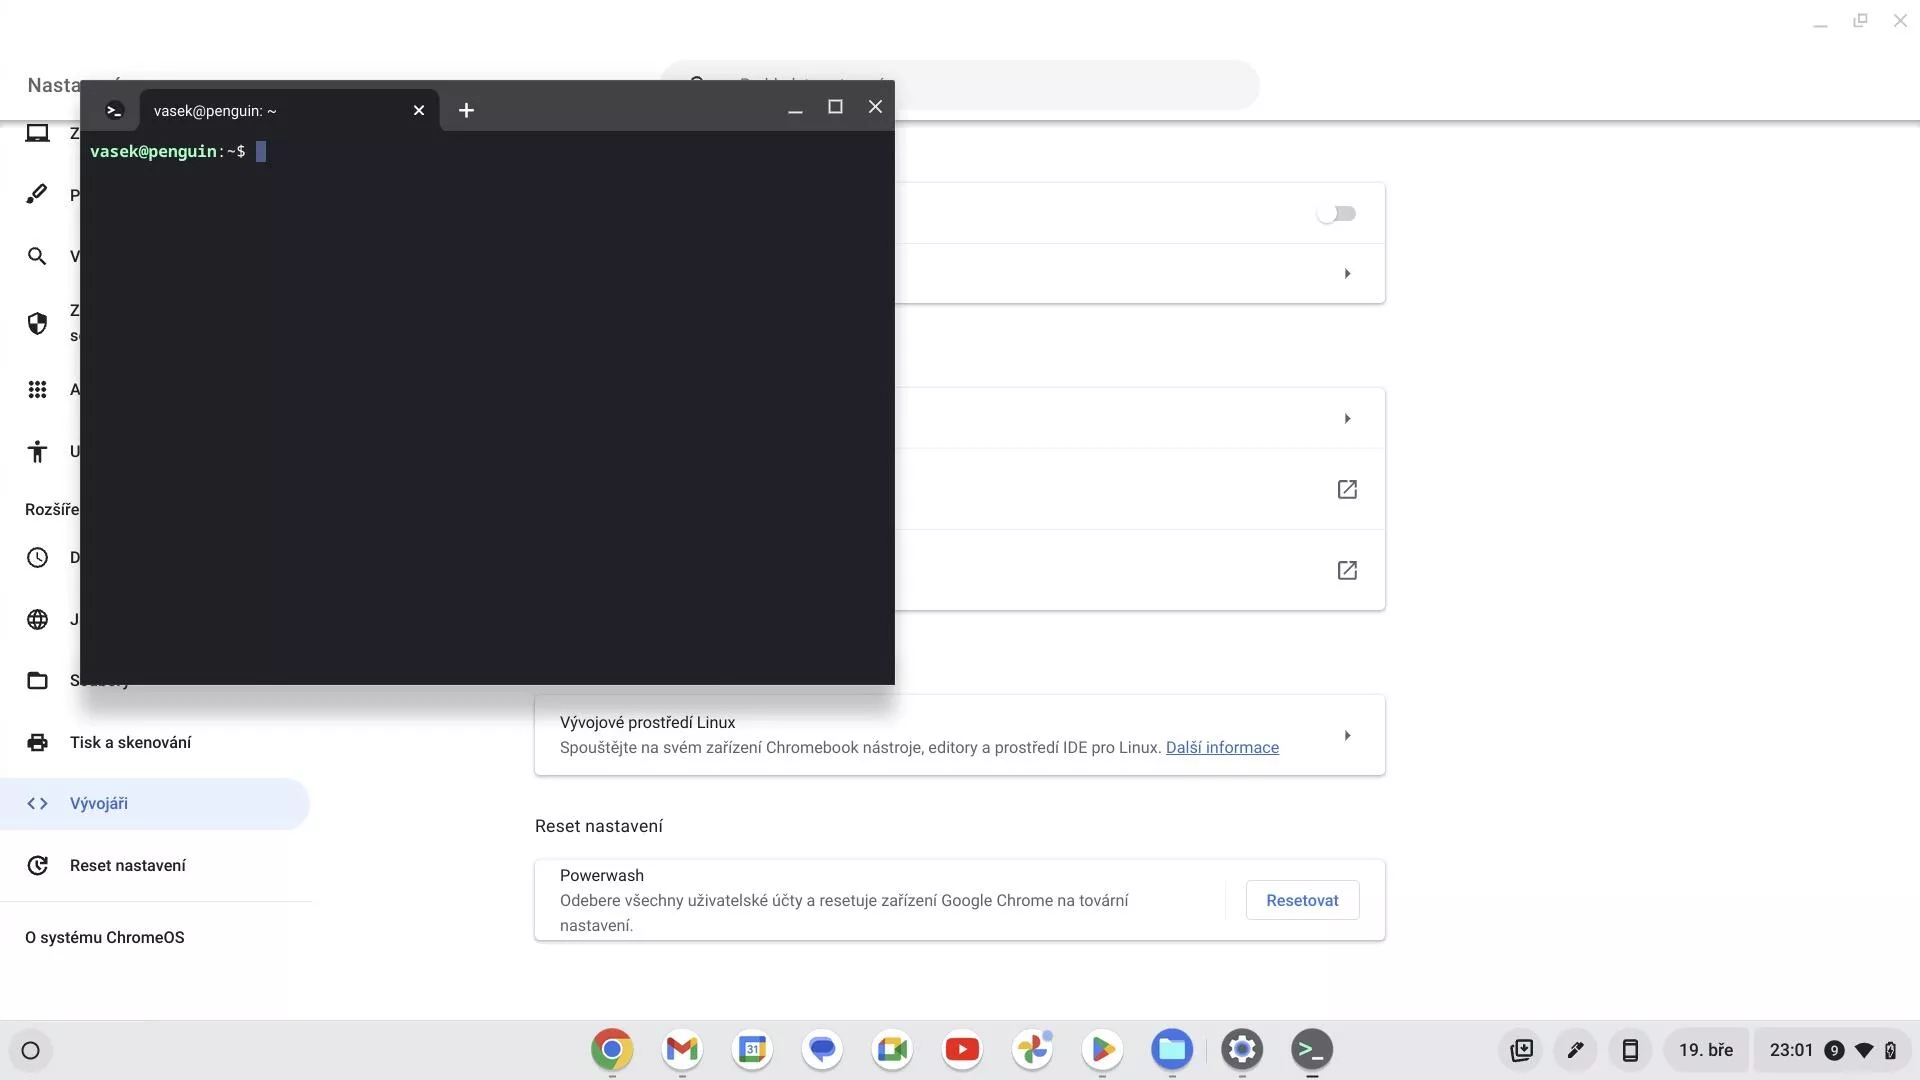Click the clock sidebar icon
Image resolution: width=1920 pixels, height=1080 pixels.
37,557
